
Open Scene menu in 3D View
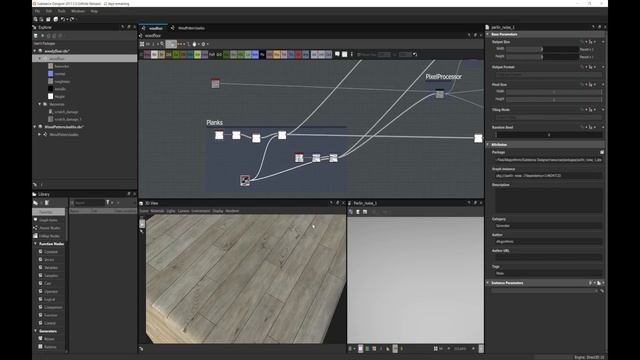[x=144, y=211]
